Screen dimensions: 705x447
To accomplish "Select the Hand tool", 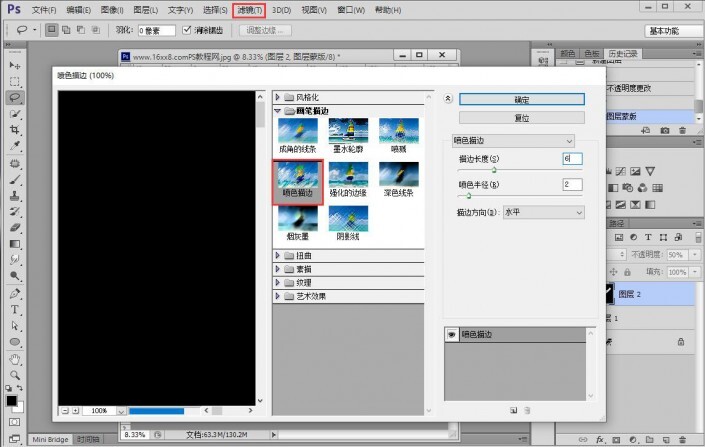I will tap(15, 358).
